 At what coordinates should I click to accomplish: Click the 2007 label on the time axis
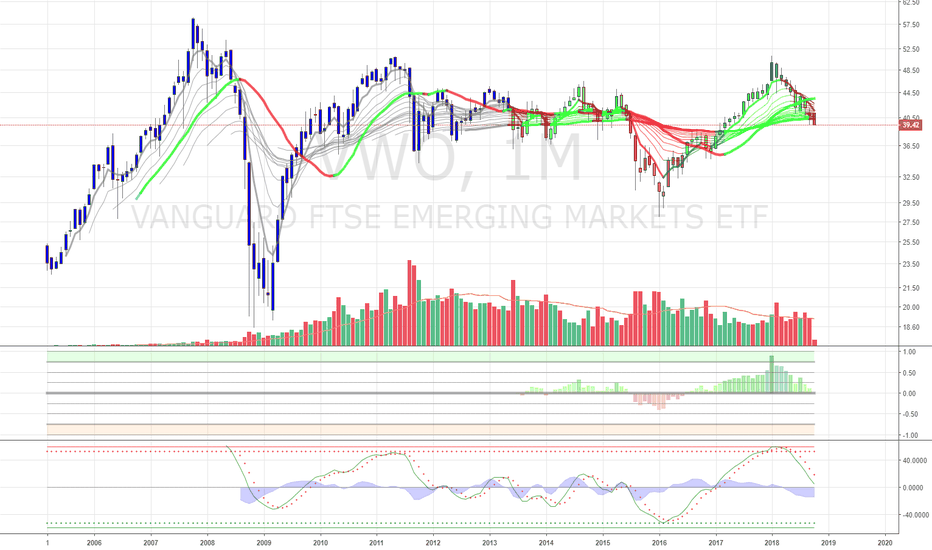click(150, 542)
